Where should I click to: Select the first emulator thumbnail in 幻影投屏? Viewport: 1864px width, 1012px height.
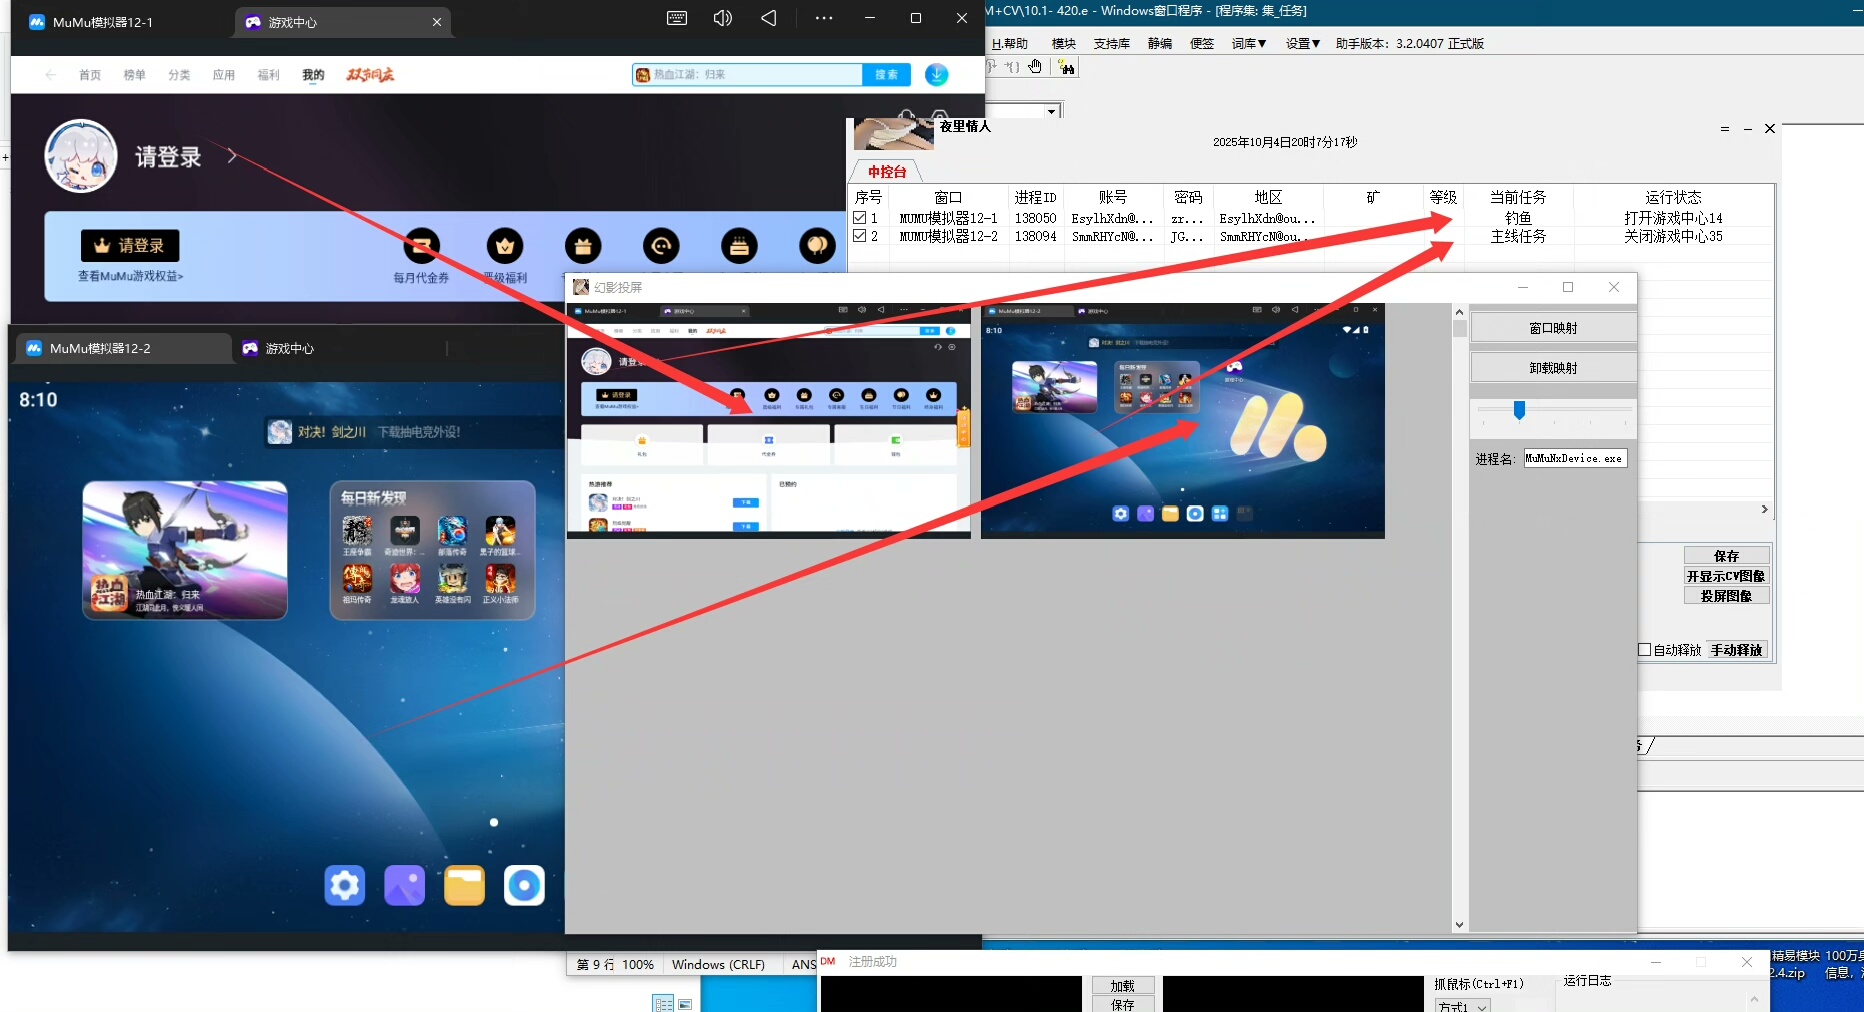pyautogui.click(x=768, y=421)
